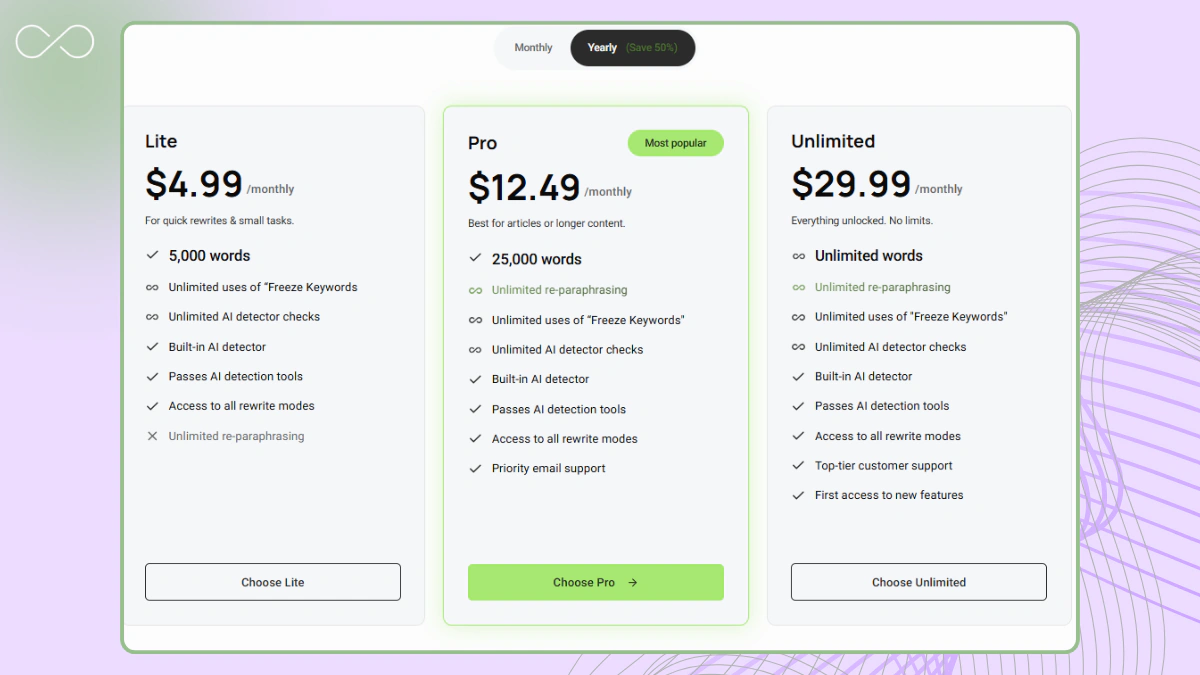Switch billing to Monthly

pyautogui.click(x=533, y=48)
